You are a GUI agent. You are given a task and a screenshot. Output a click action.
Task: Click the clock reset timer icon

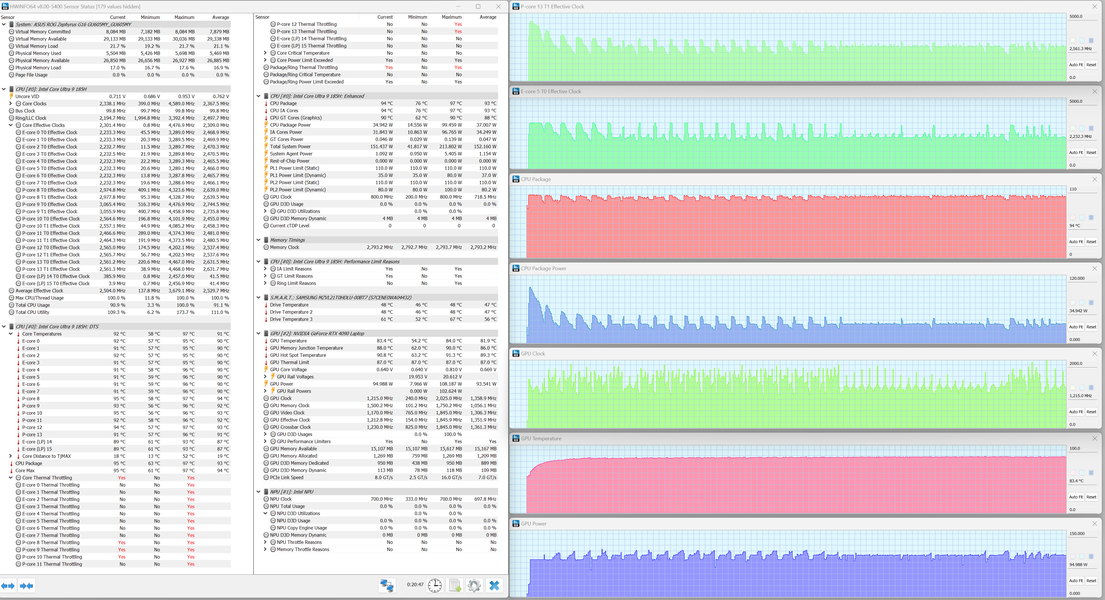click(x=435, y=585)
